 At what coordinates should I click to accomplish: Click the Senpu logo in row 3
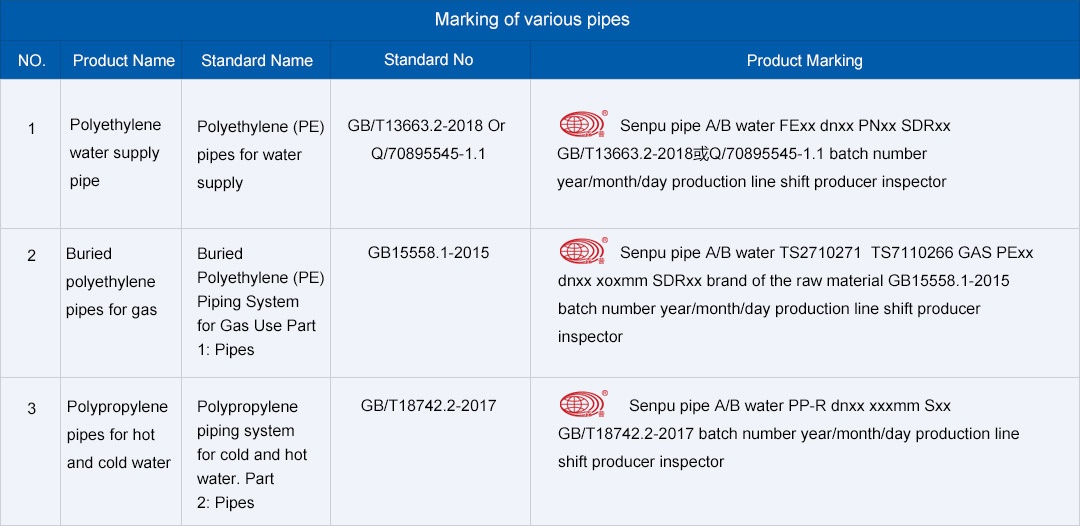pos(583,405)
